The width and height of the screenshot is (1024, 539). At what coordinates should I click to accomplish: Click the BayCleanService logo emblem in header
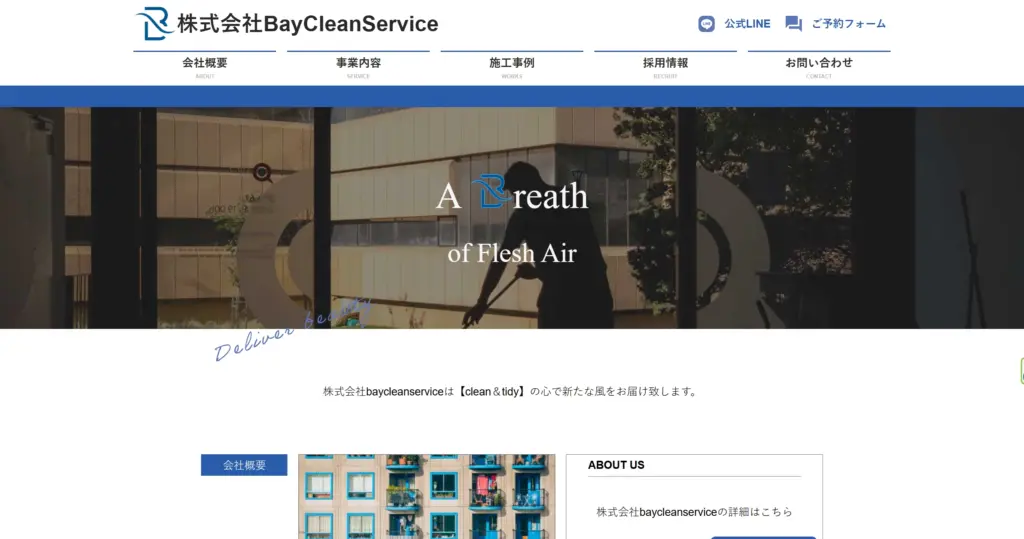pyautogui.click(x=153, y=23)
